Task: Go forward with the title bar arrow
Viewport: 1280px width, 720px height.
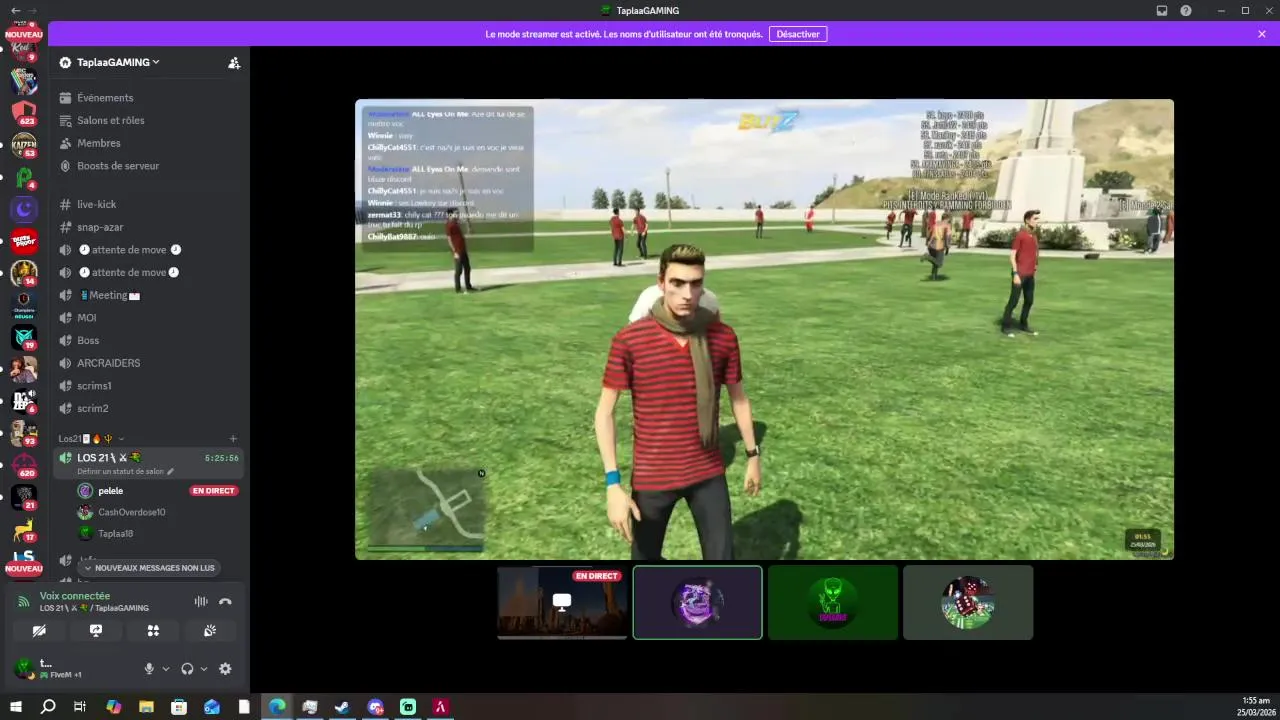Action: [x=32, y=10]
